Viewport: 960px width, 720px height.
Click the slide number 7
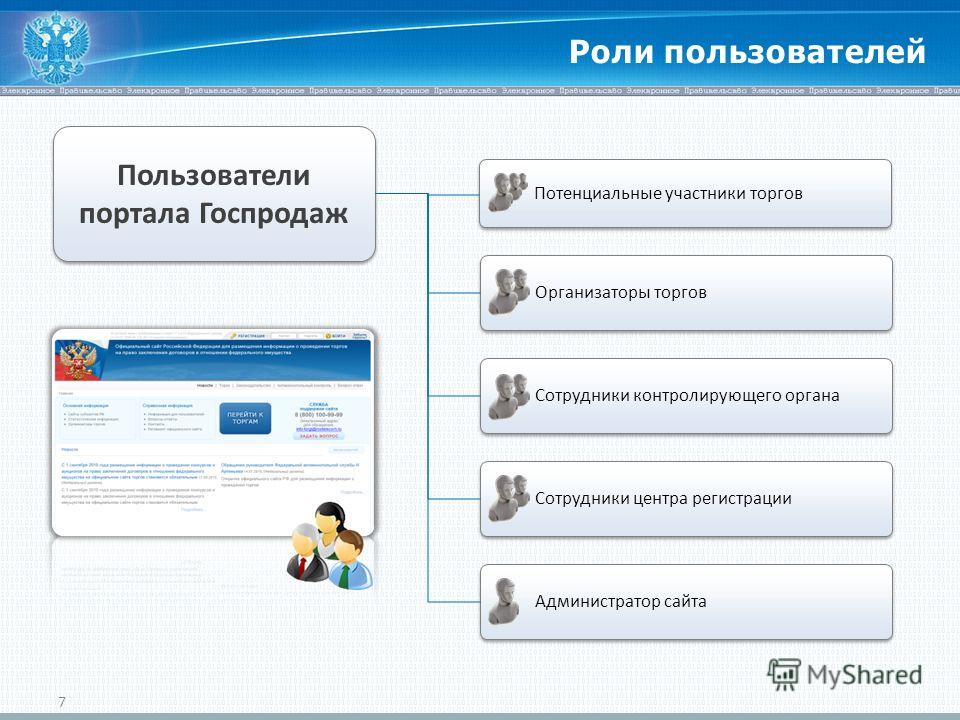[x=61, y=702]
